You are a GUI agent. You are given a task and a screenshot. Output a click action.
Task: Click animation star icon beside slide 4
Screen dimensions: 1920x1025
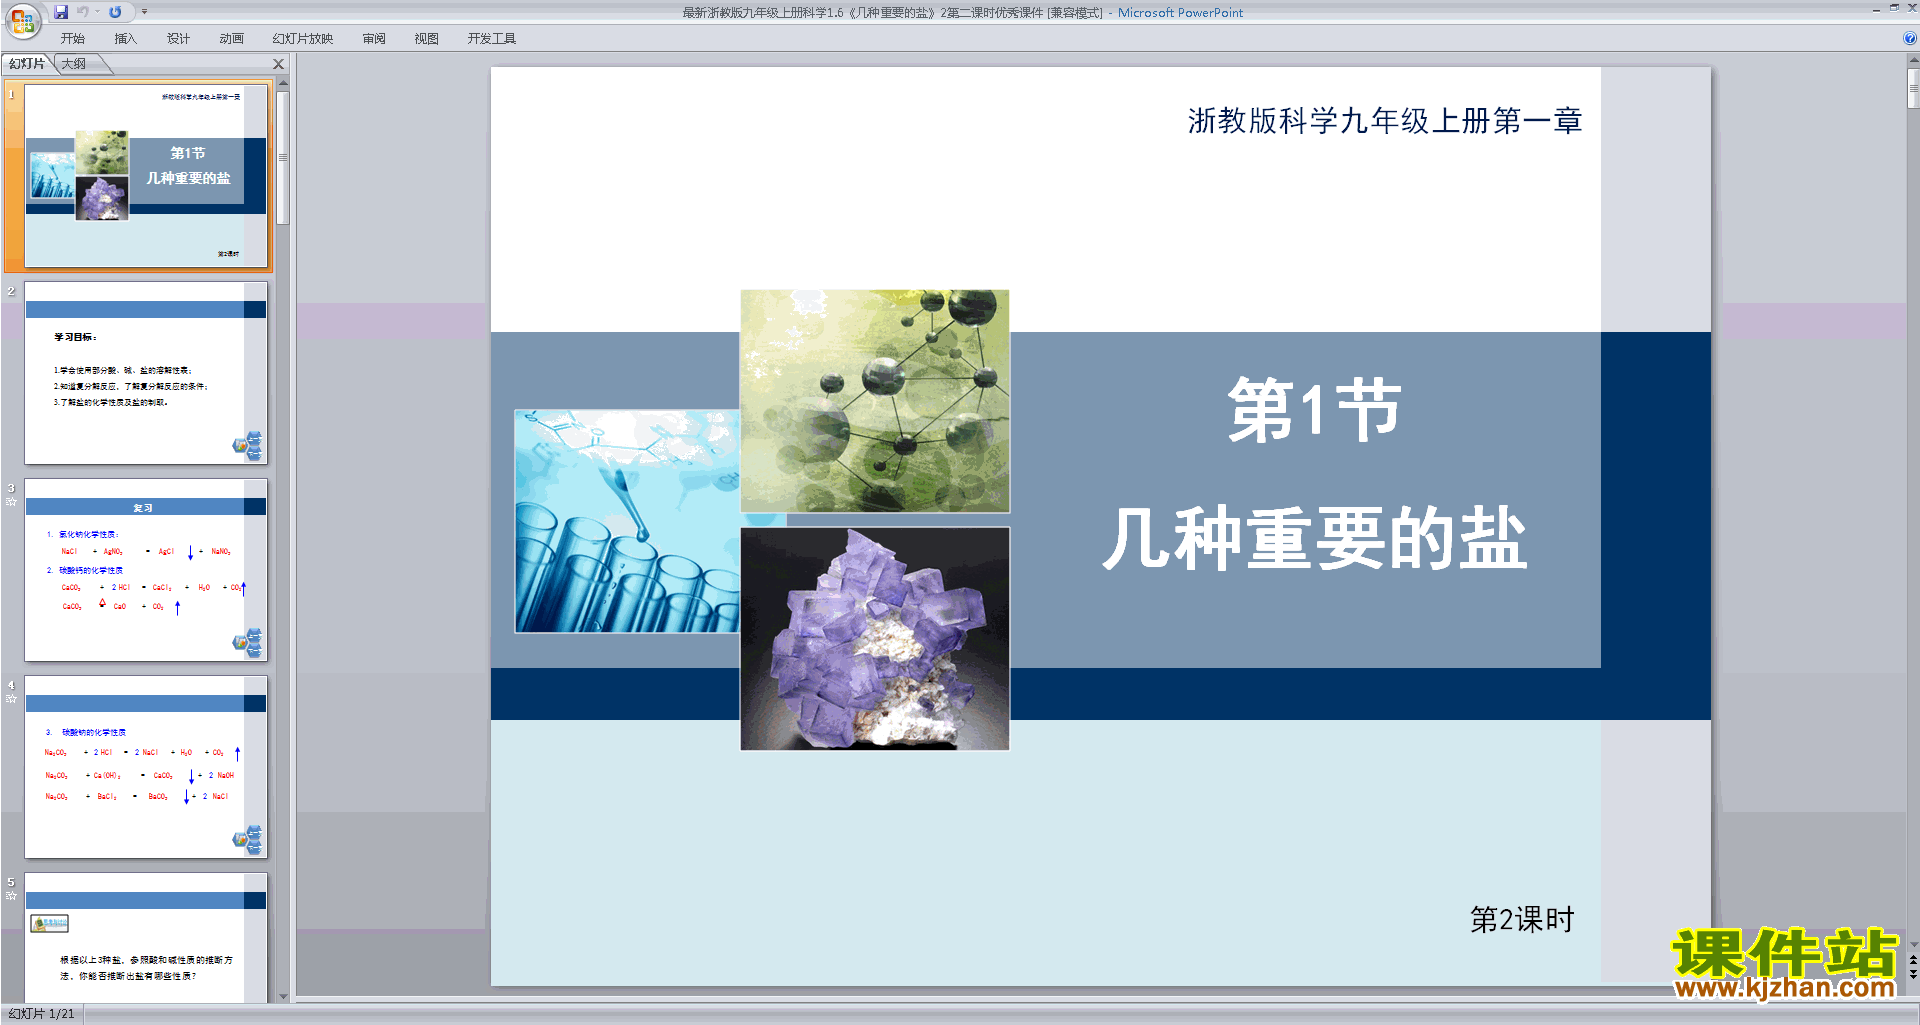coord(11,699)
